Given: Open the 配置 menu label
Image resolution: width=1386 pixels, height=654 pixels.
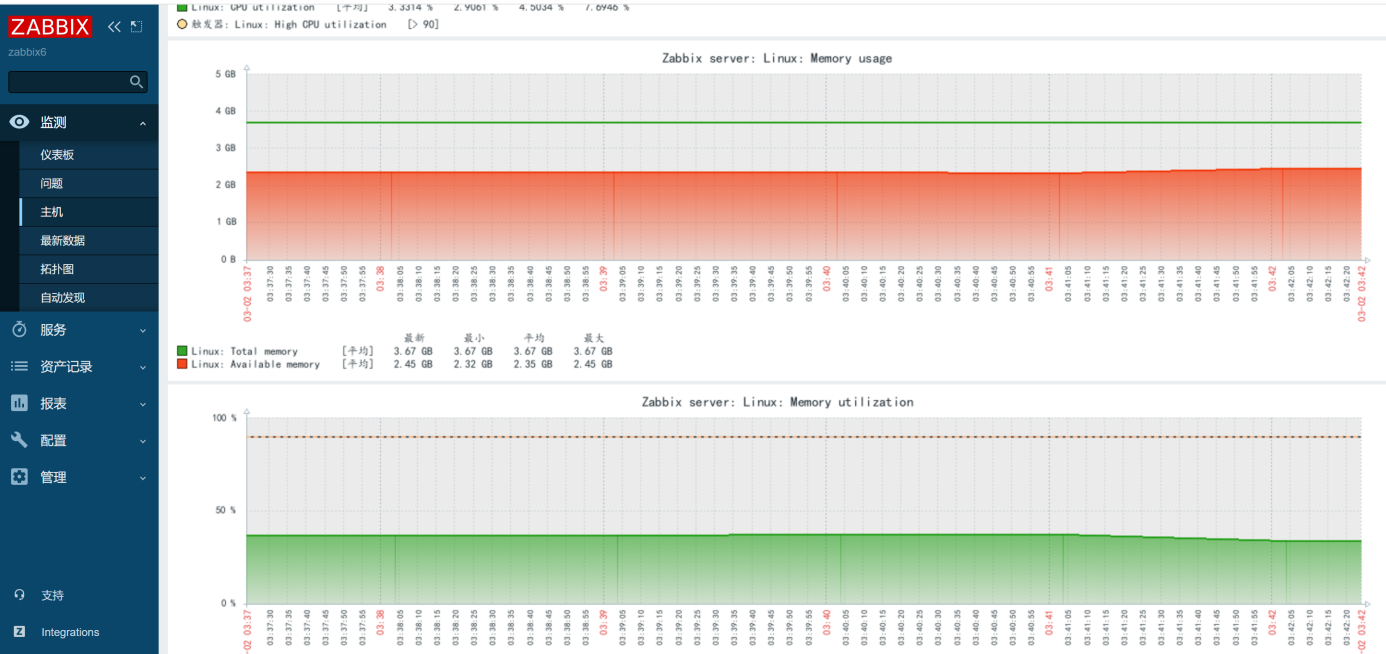Looking at the screenshot, I should [53, 440].
